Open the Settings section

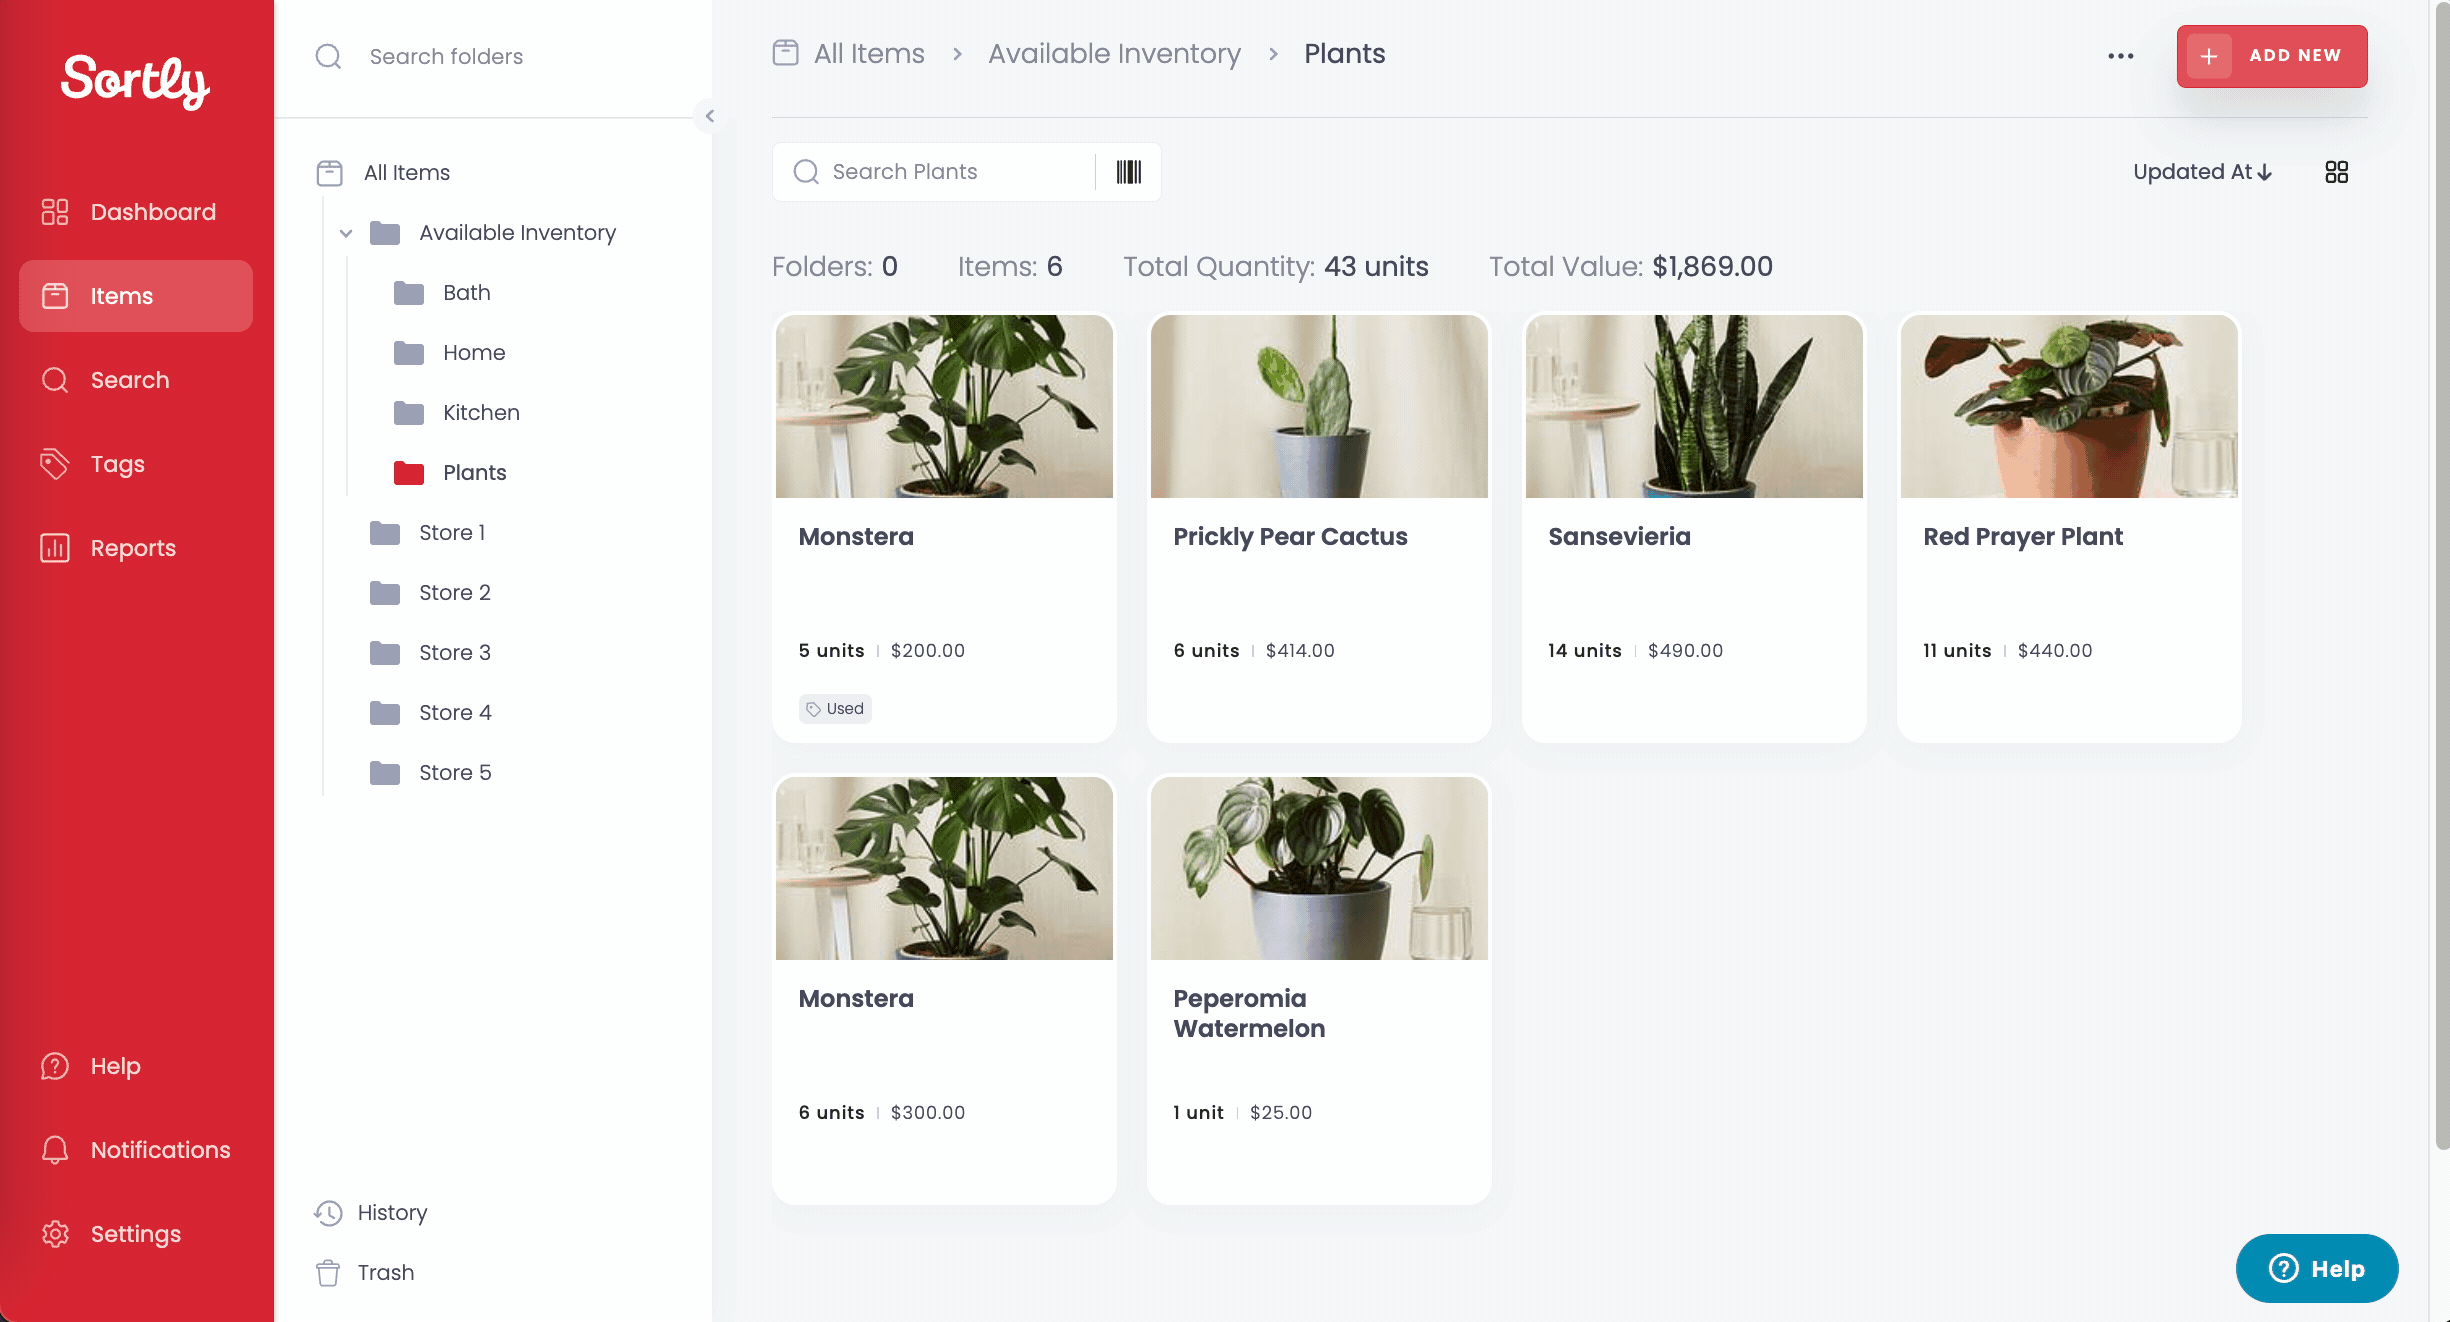click(x=135, y=1233)
